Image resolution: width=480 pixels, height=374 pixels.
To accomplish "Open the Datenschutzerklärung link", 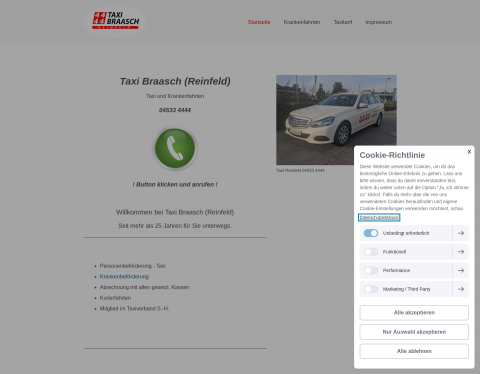I will tap(379, 218).
